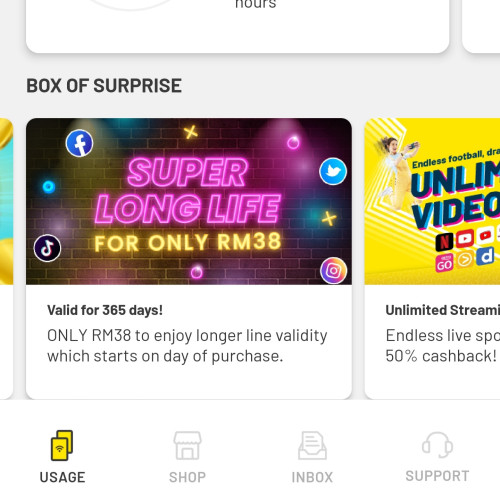Switch to the SHOP tab label
The image size is (500, 500).
pyautogui.click(x=187, y=477)
